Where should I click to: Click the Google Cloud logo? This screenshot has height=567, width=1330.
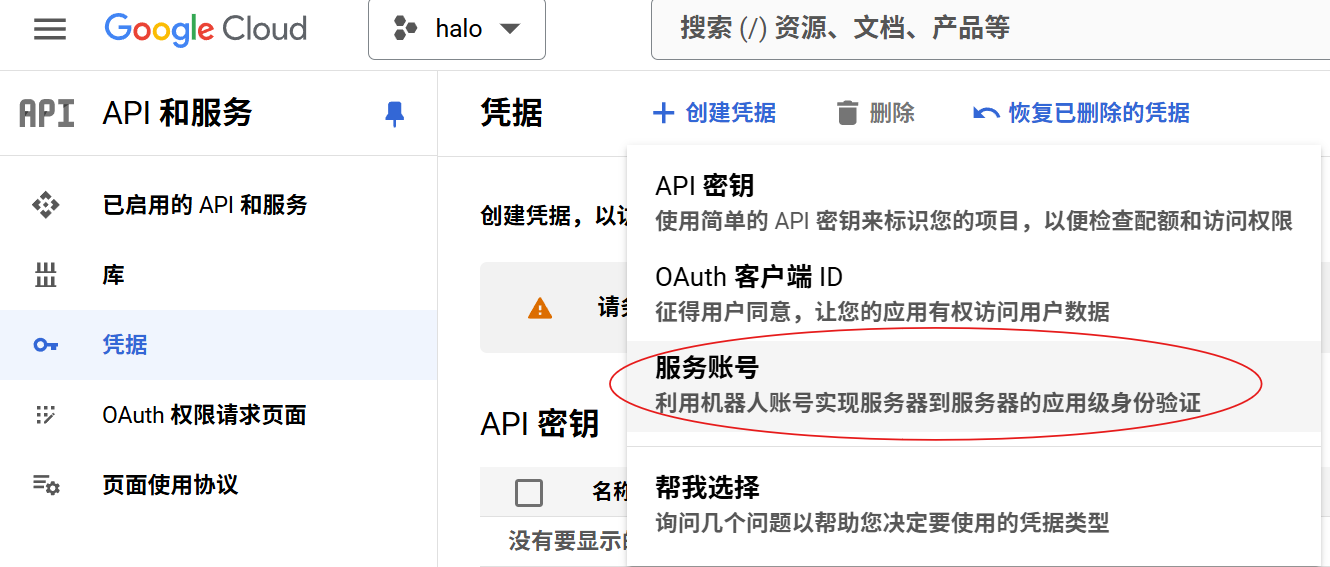coord(205,29)
